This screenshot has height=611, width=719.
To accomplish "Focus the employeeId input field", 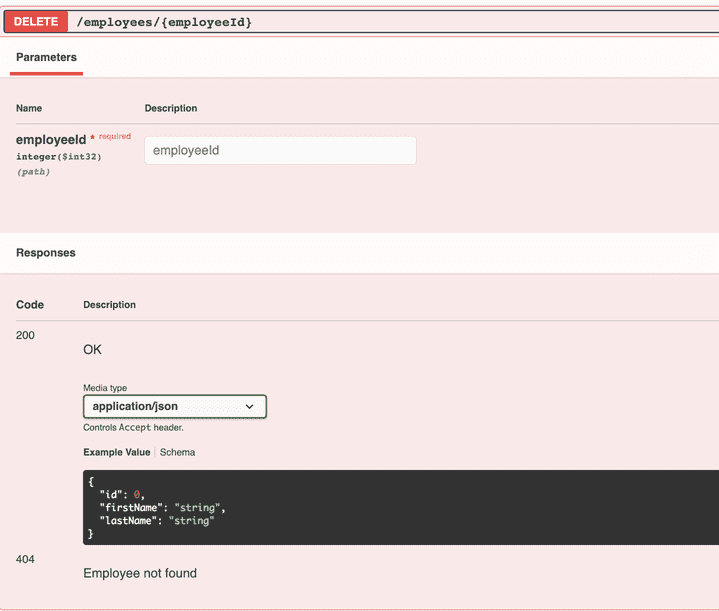I will [280, 150].
